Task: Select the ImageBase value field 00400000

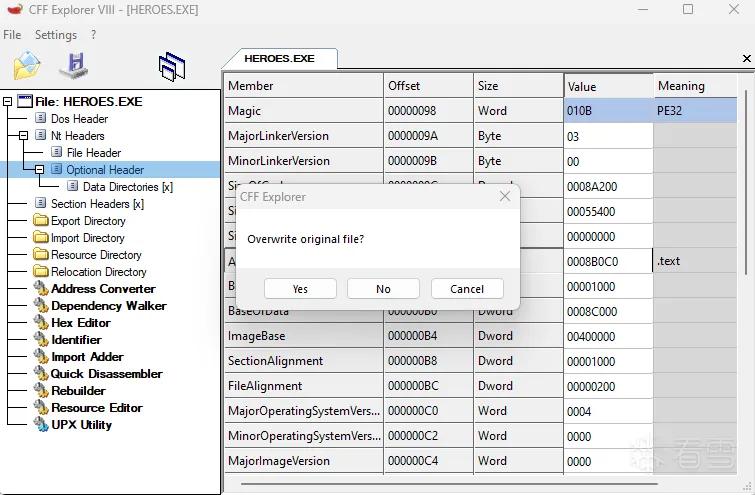Action: [608, 336]
